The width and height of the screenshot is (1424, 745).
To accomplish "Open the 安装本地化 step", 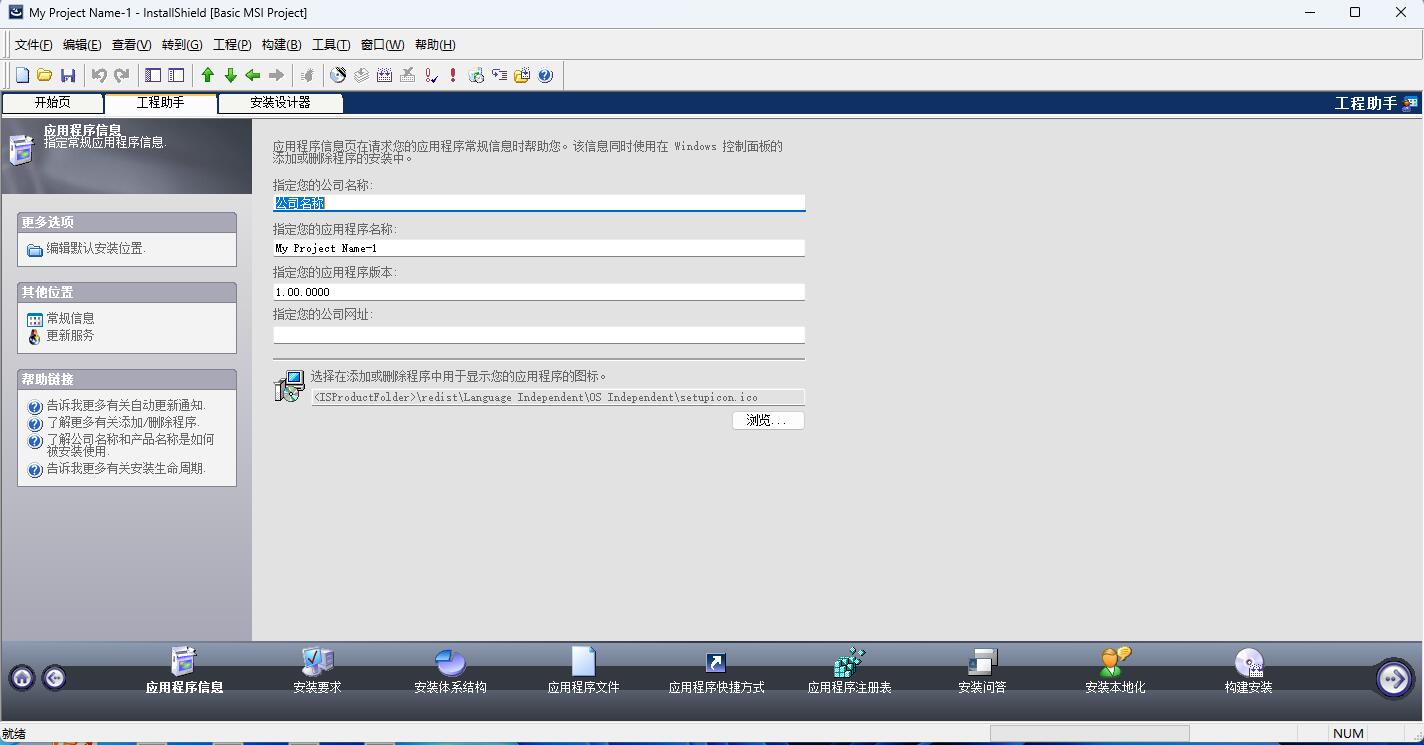I will pyautogui.click(x=1115, y=670).
